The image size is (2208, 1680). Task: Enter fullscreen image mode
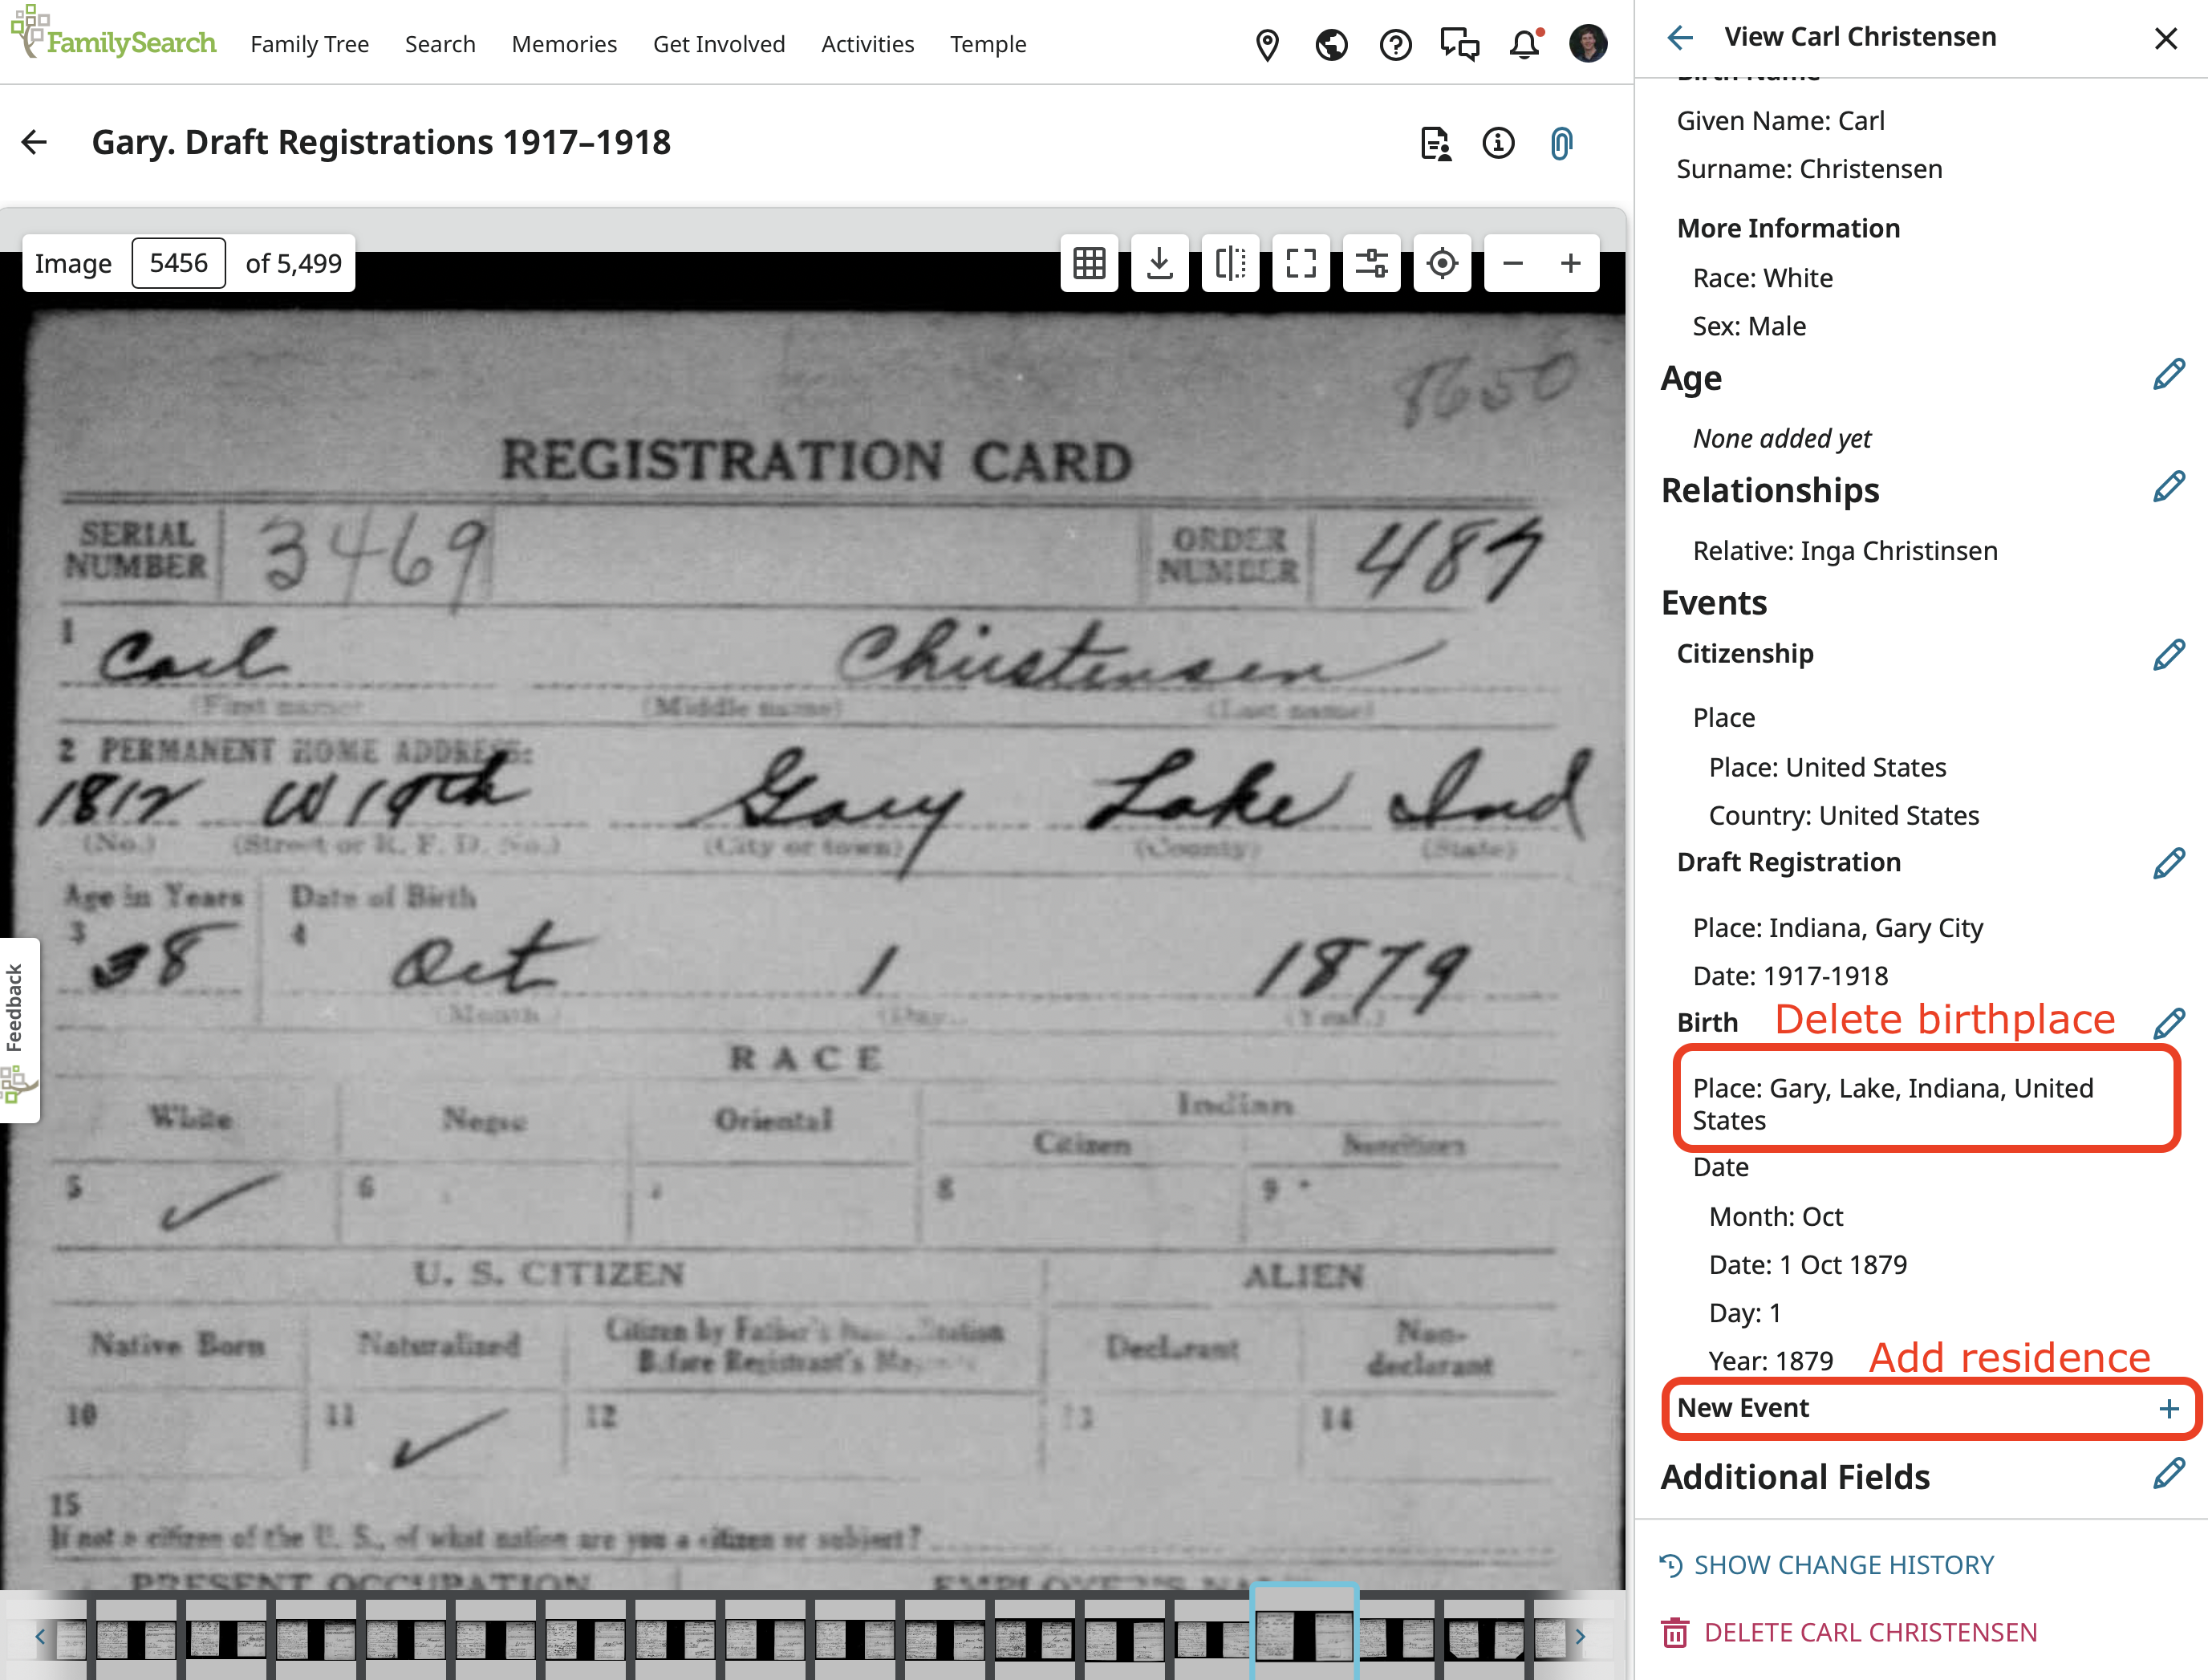click(1301, 263)
